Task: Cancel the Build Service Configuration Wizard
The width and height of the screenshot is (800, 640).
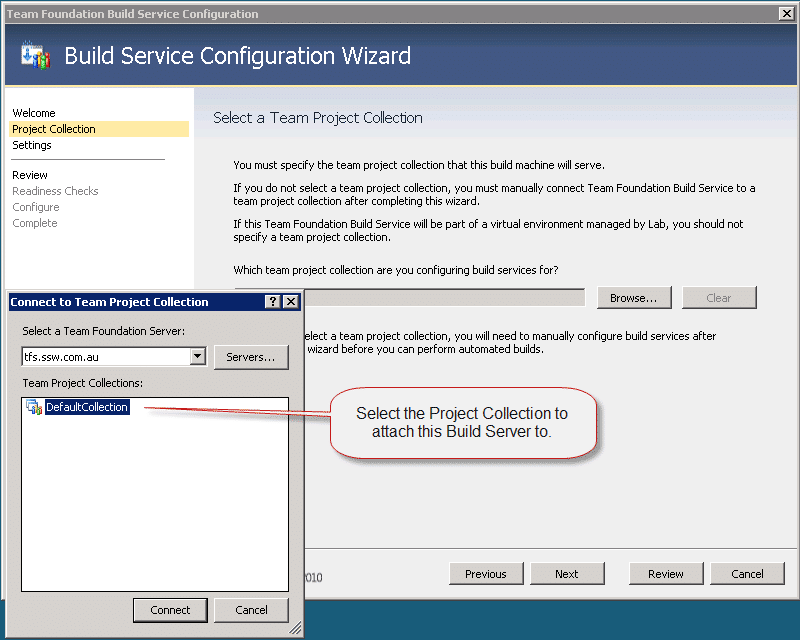Action: click(747, 574)
